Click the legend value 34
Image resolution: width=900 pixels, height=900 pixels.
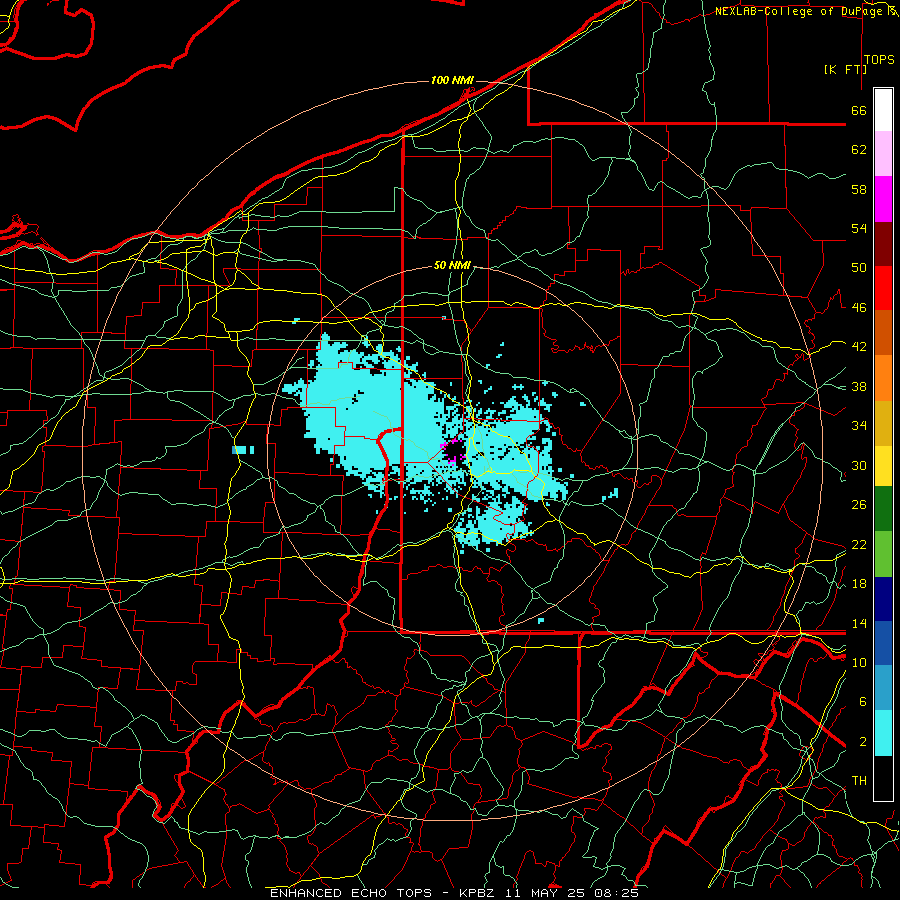[859, 426]
